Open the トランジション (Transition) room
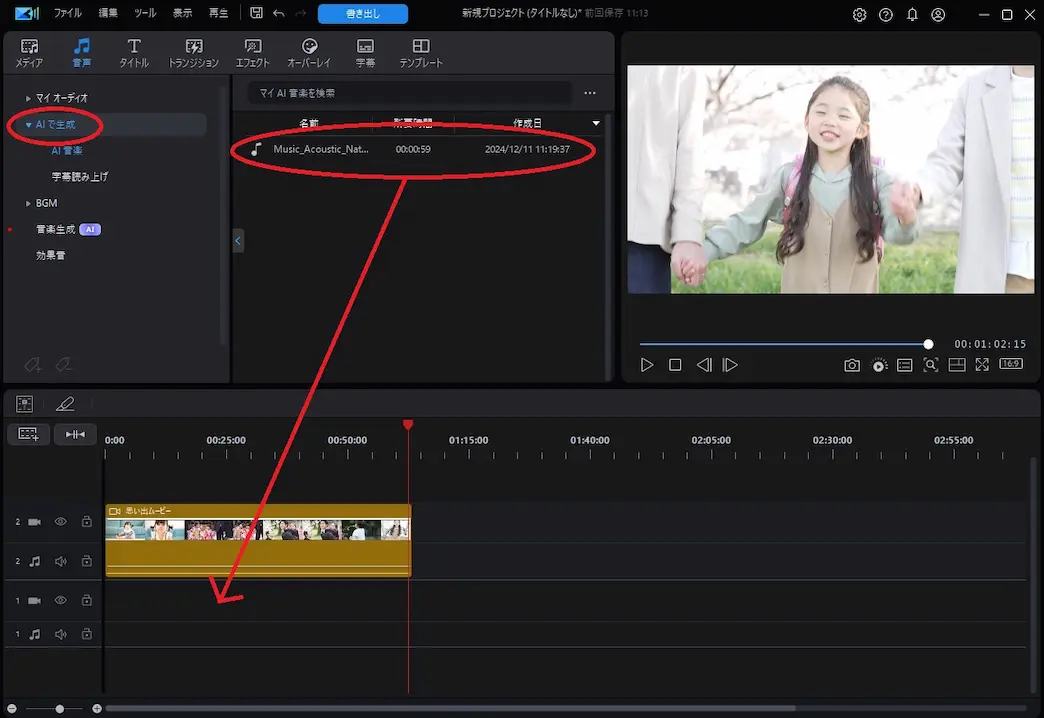 [x=194, y=53]
